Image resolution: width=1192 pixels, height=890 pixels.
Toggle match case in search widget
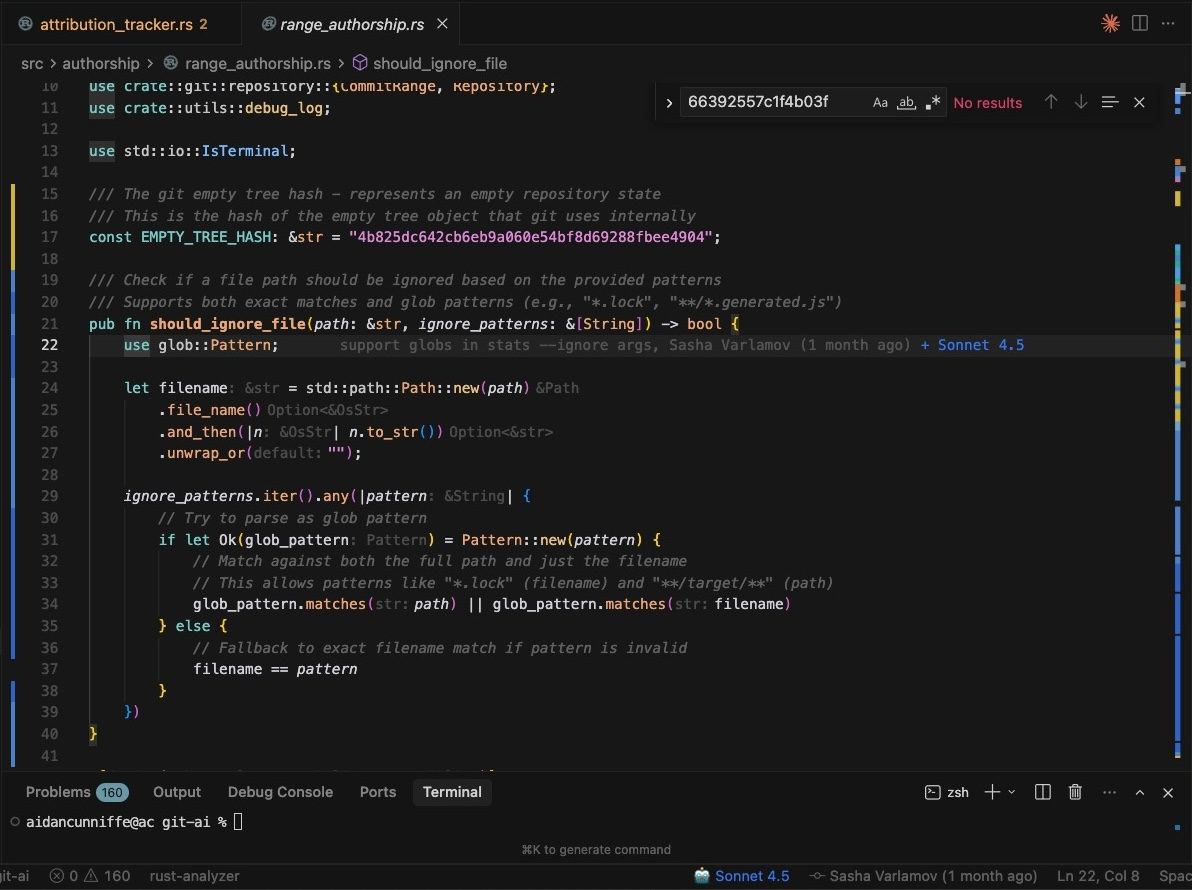[x=880, y=102]
